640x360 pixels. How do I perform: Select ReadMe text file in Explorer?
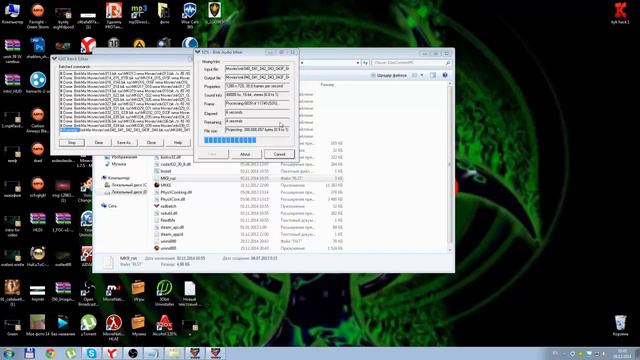pyautogui.click(x=248, y=220)
